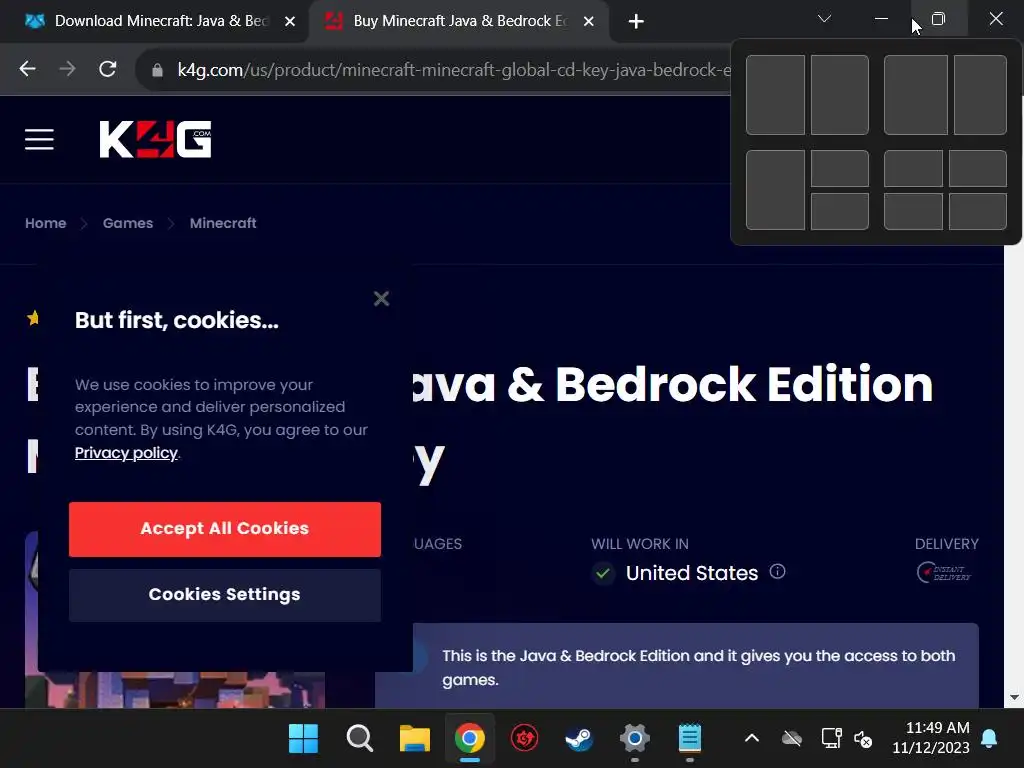Go back to previous page
1024x768 pixels.
pos(27,69)
